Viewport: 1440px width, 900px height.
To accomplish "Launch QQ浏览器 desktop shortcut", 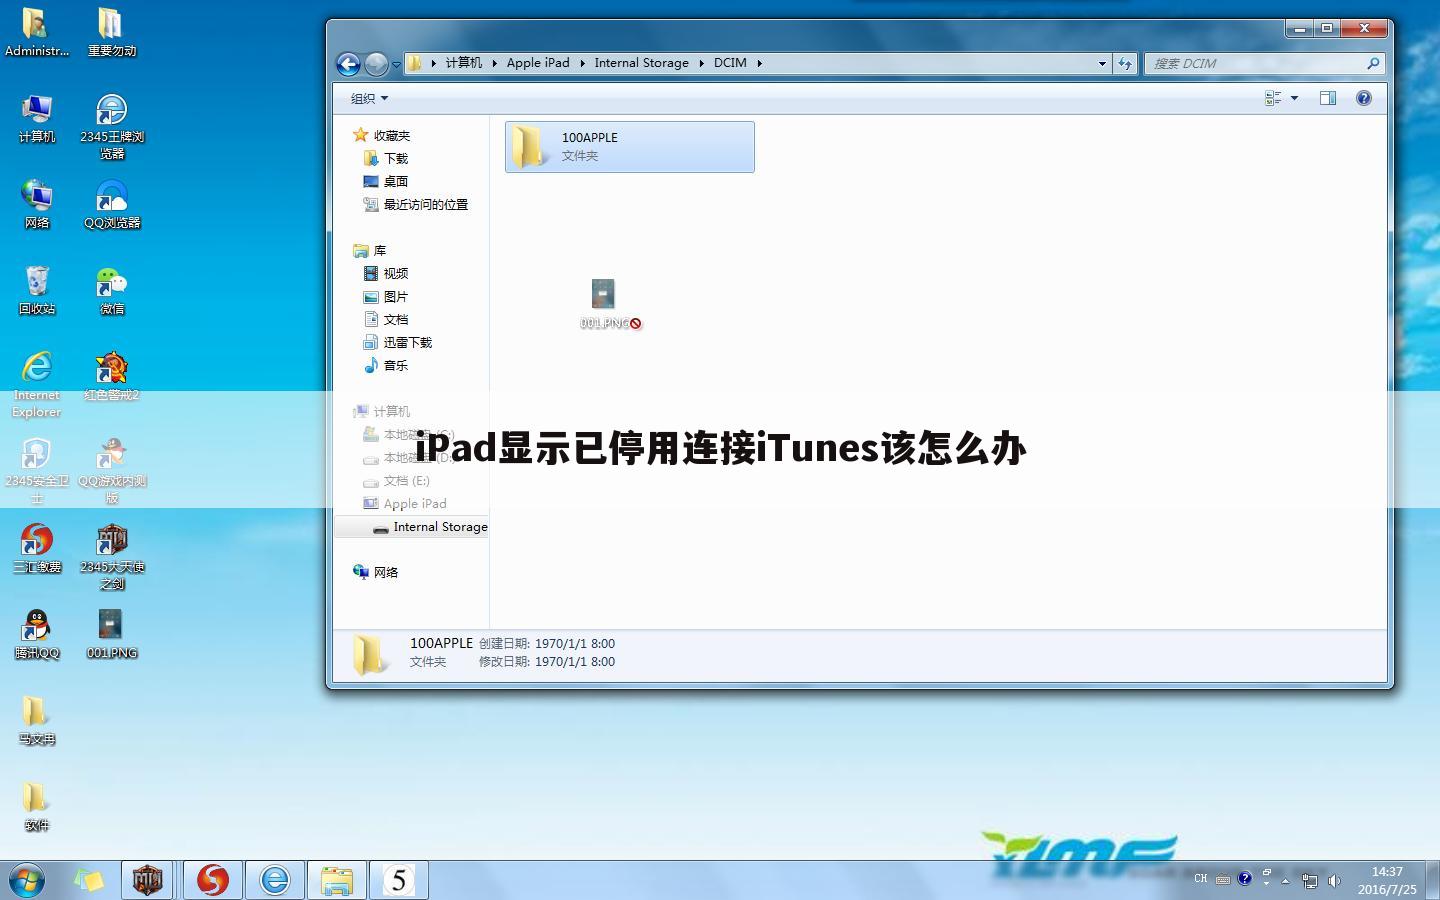I will [x=111, y=205].
